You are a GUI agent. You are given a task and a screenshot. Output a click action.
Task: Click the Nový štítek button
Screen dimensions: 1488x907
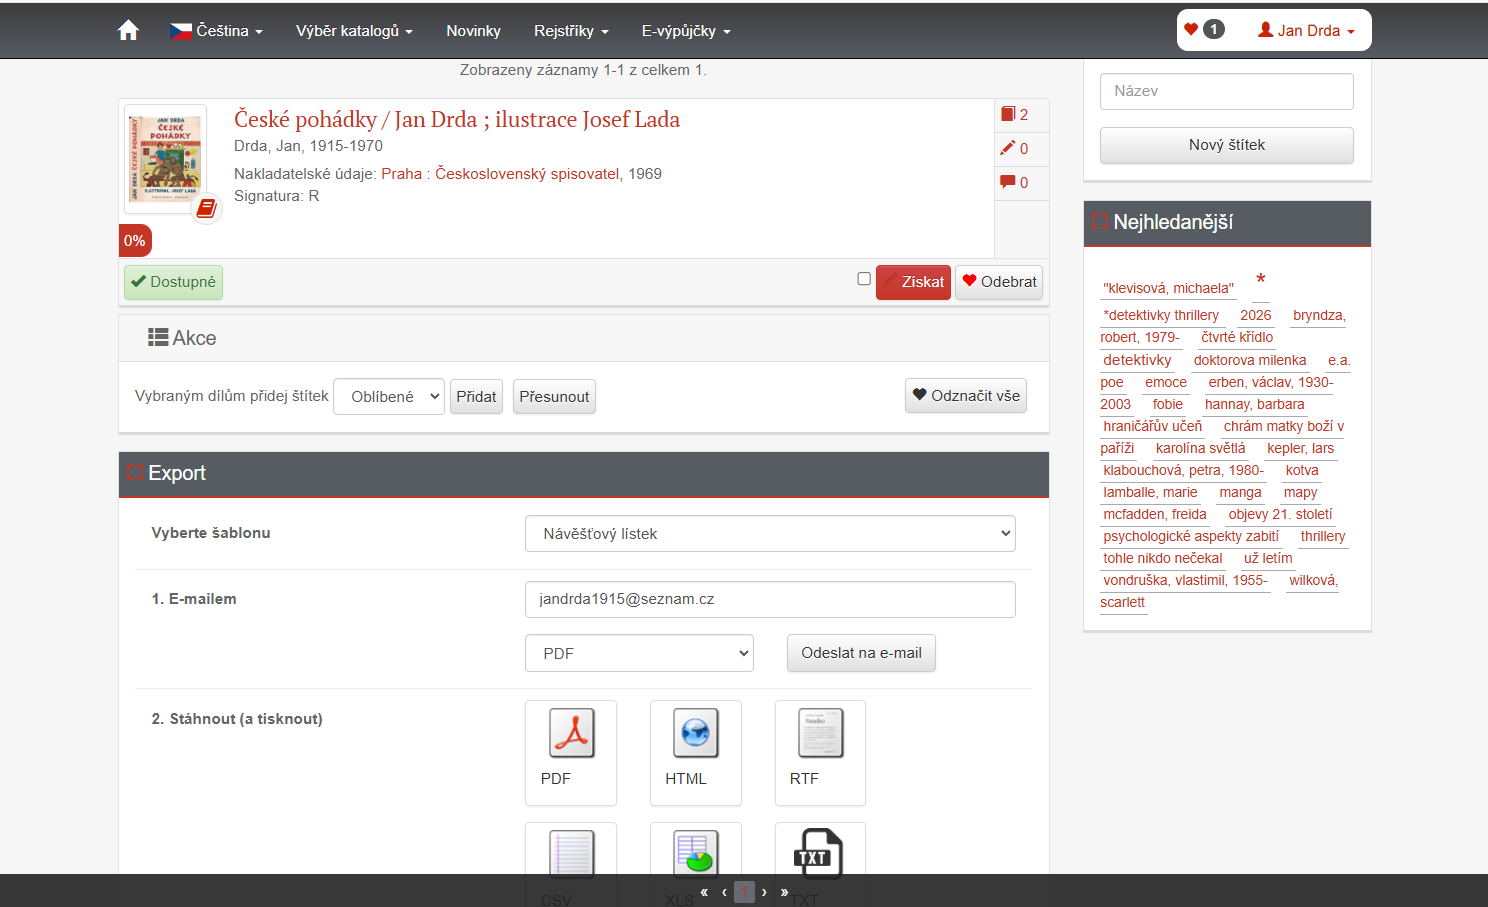tap(1227, 145)
